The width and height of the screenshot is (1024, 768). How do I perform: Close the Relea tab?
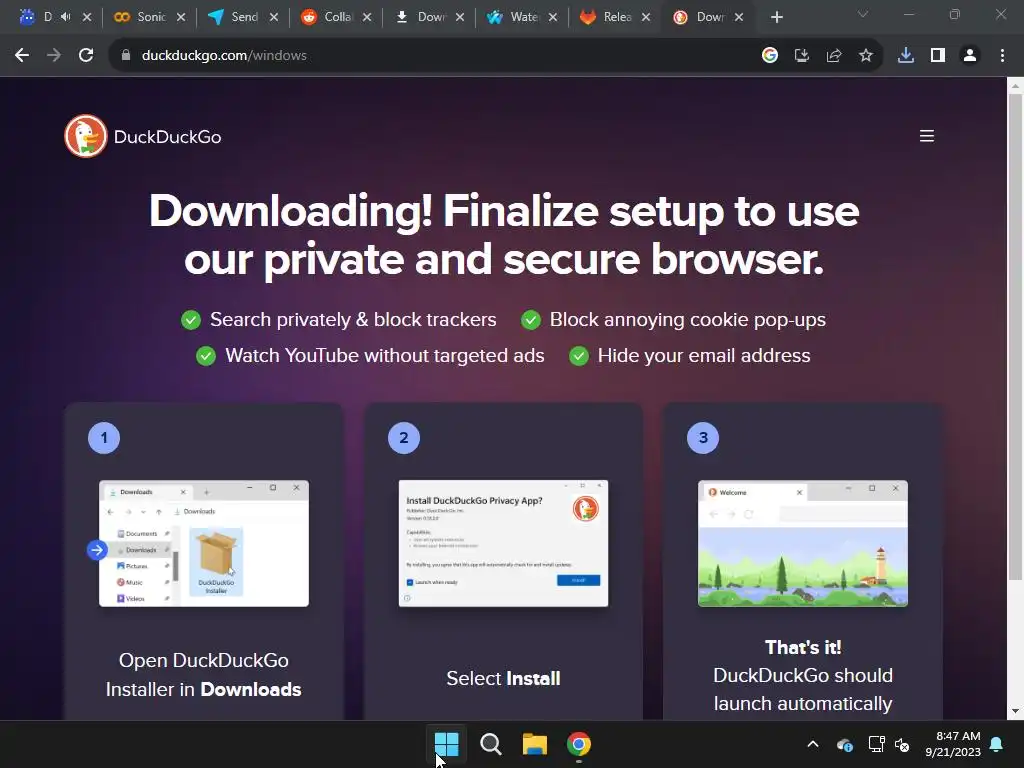(x=646, y=17)
